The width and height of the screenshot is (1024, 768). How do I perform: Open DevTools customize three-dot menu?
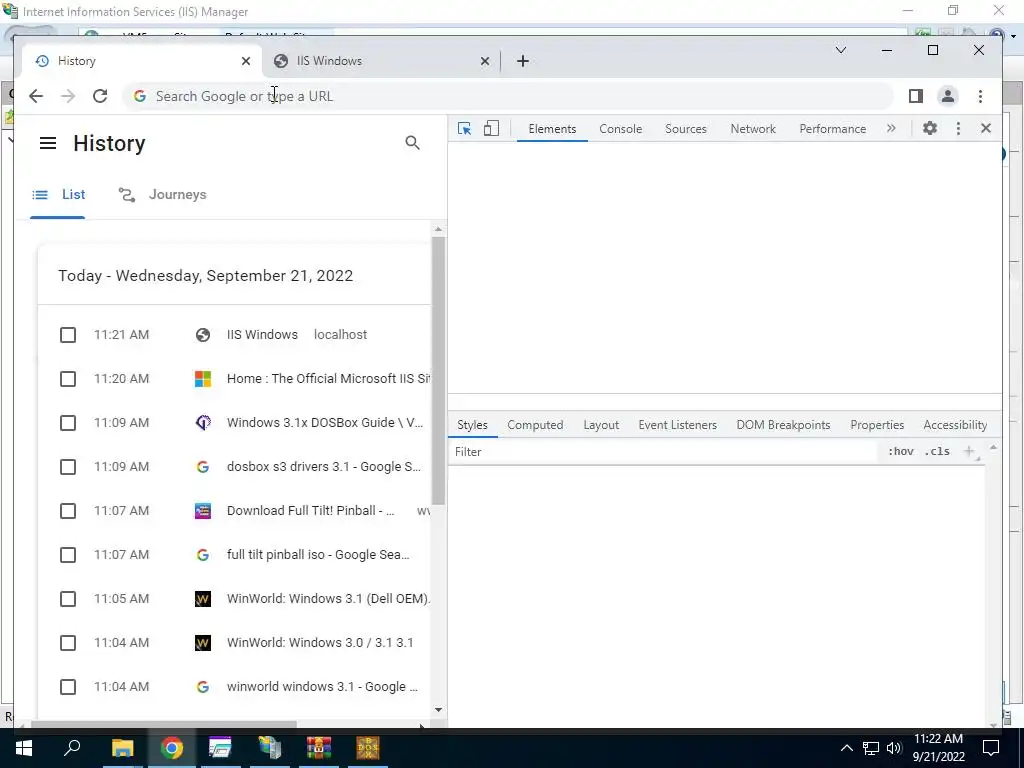pyautogui.click(x=958, y=129)
